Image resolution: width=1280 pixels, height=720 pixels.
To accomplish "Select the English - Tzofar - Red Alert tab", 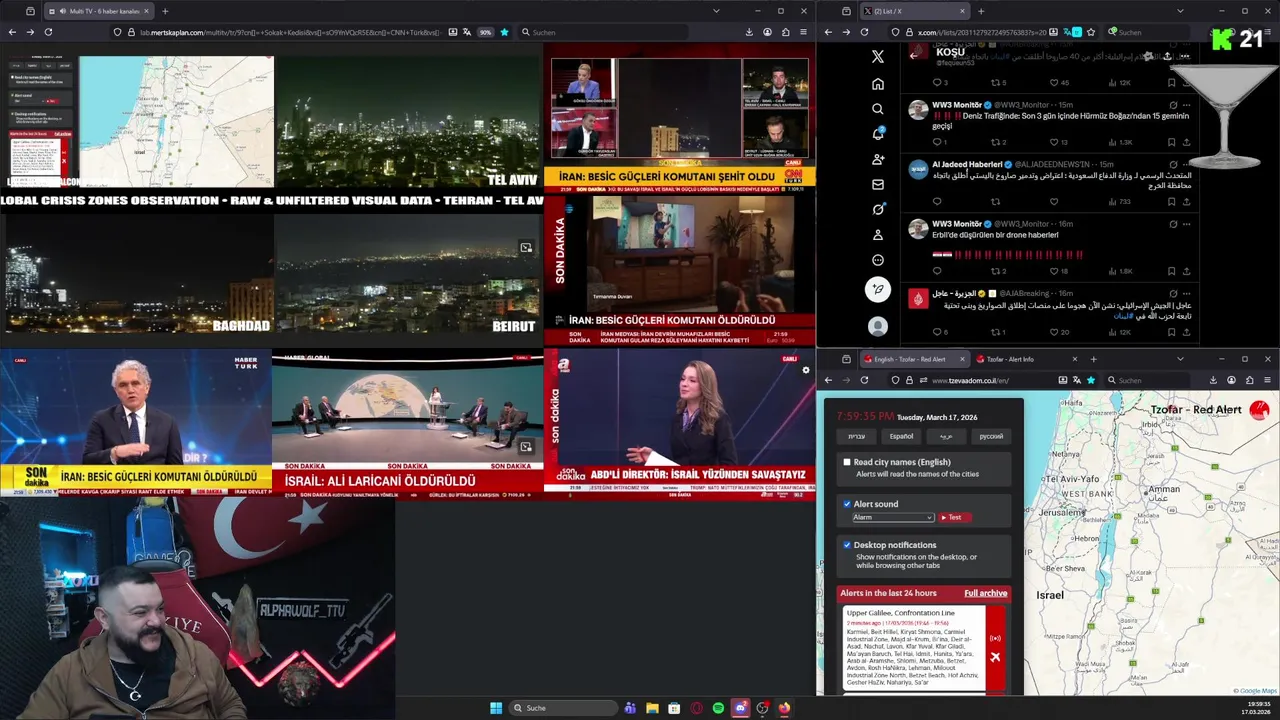I will [914, 359].
